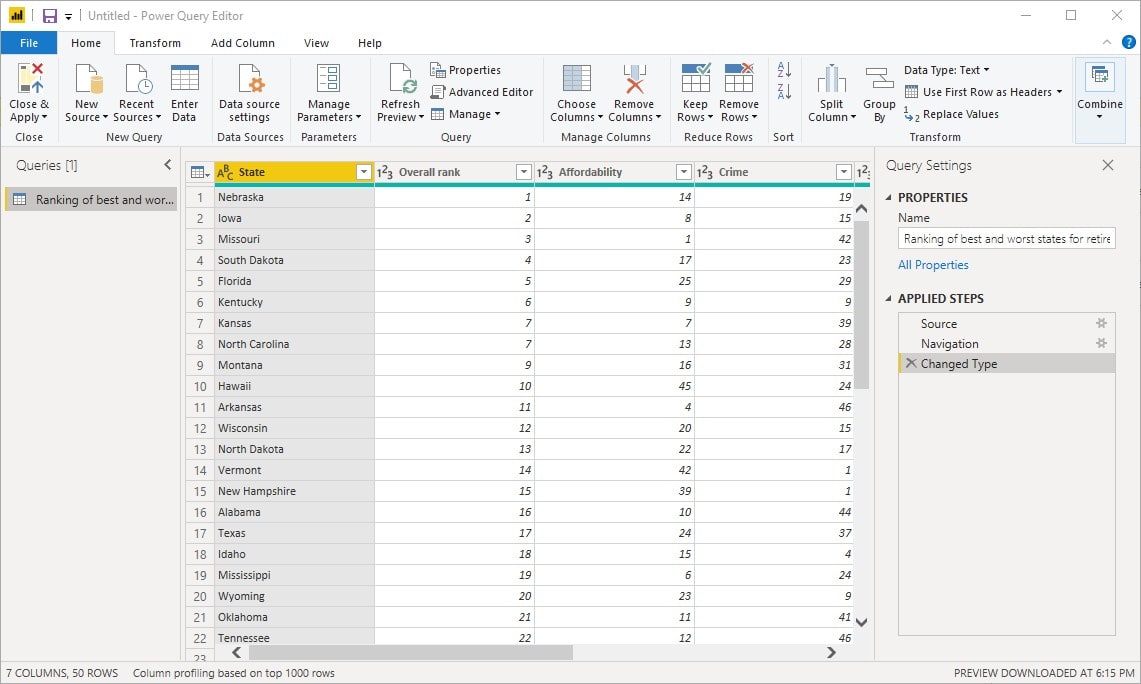Switch to the Transform tab
Viewport: 1141px width, 684px height.
tap(155, 43)
